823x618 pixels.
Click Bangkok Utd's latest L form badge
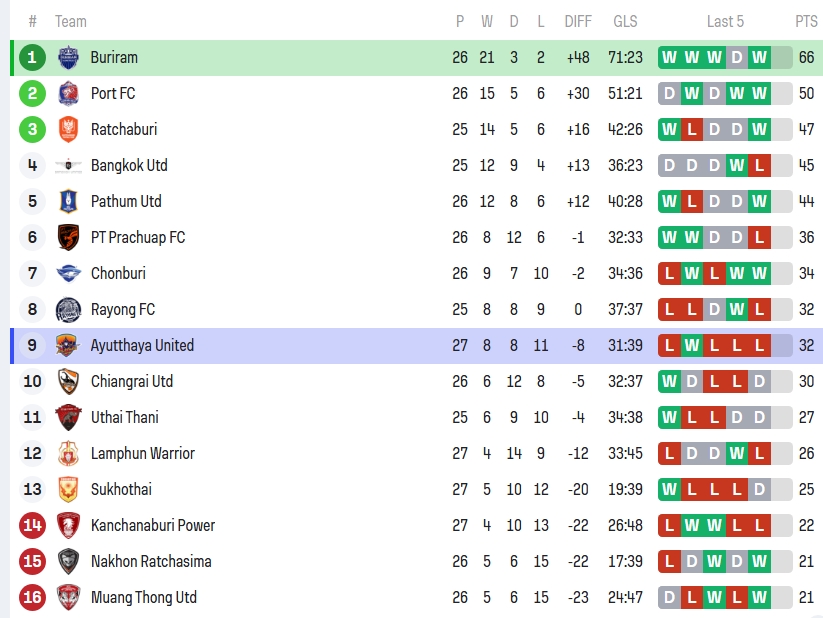[x=760, y=165]
